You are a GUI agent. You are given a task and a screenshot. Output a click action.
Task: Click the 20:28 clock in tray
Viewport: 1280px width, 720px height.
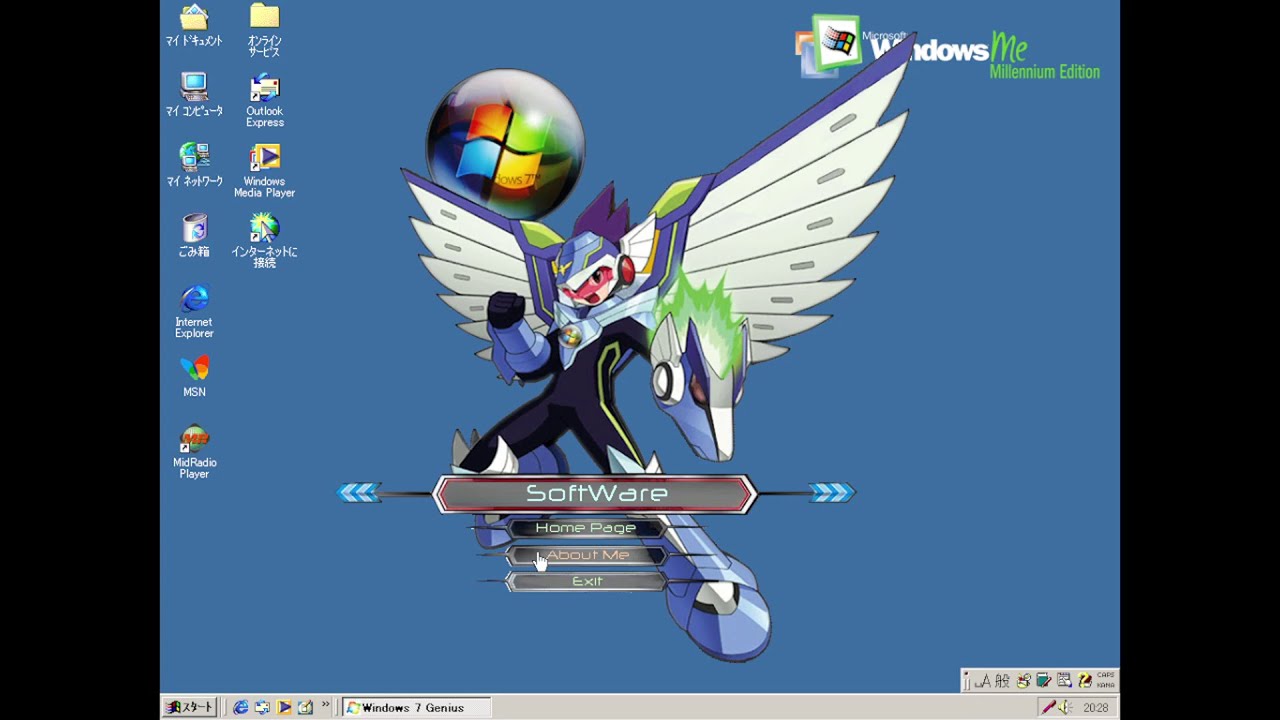[x=1095, y=707]
